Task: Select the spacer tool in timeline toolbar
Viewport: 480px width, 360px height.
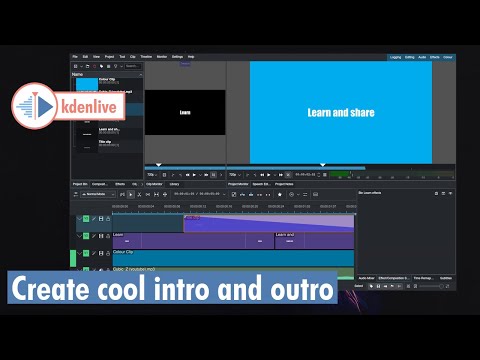Action: (x=148, y=194)
